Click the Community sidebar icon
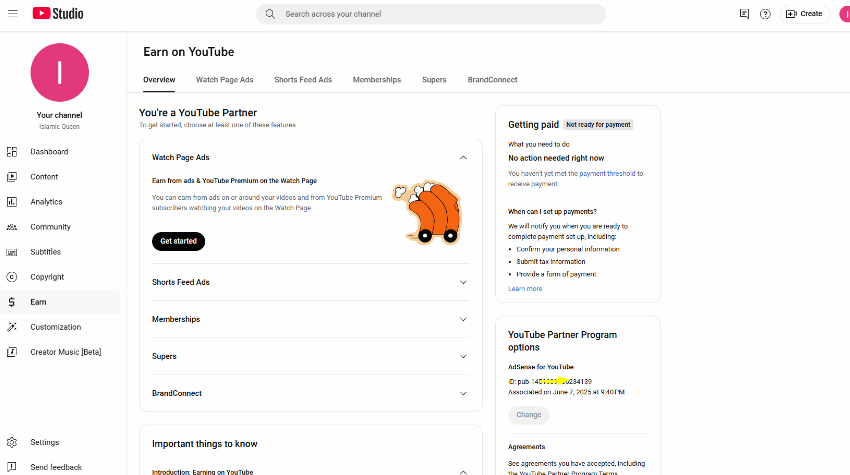Screen dimensions: 850x475 [x=12, y=227]
